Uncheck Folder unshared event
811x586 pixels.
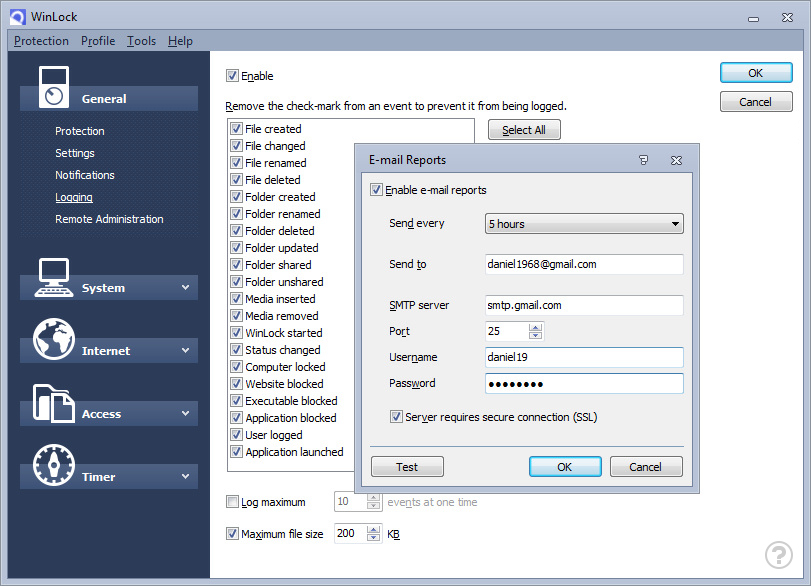point(236,282)
